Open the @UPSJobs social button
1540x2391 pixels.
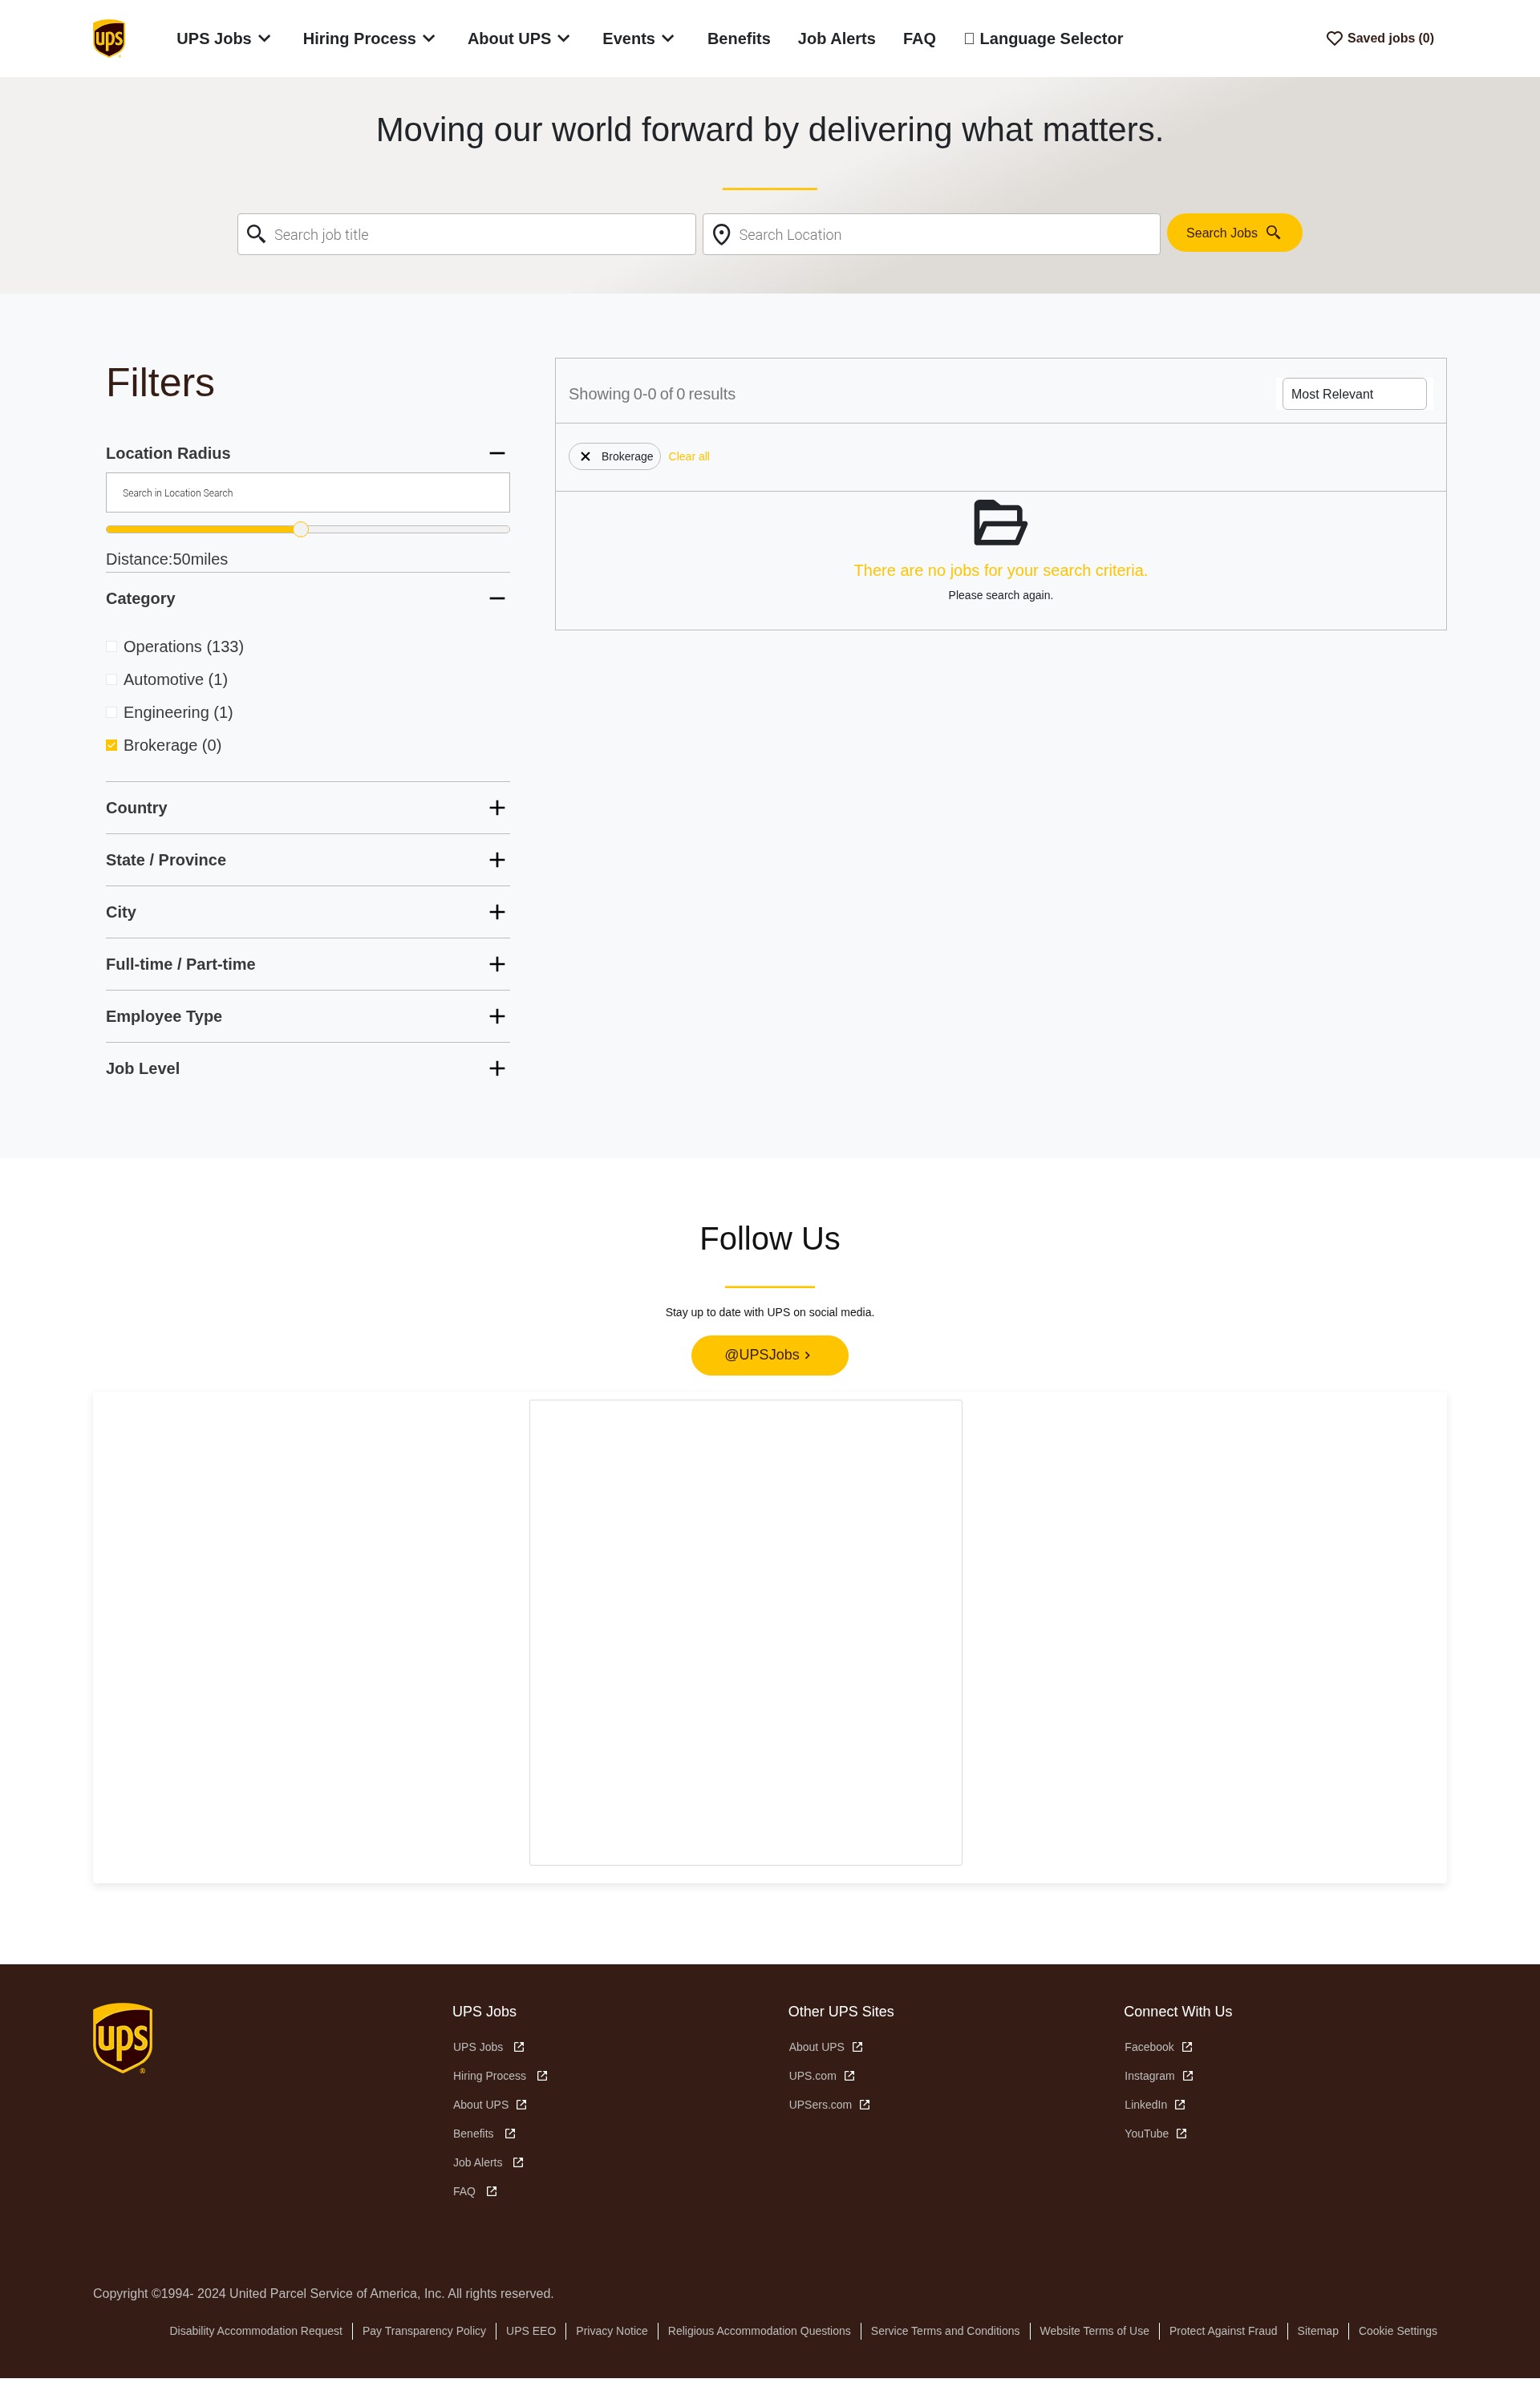point(769,1356)
